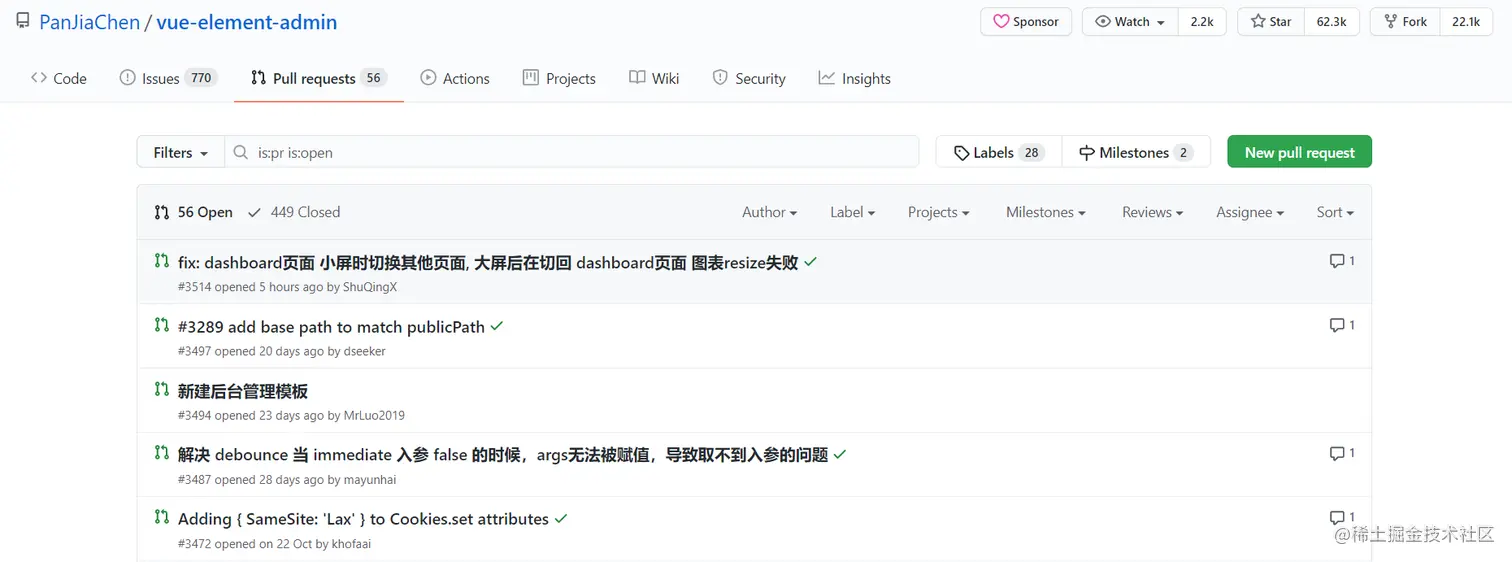1512x562 pixels.
Task: Expand the Projects filter dropdown
Action: coord(939,212)
